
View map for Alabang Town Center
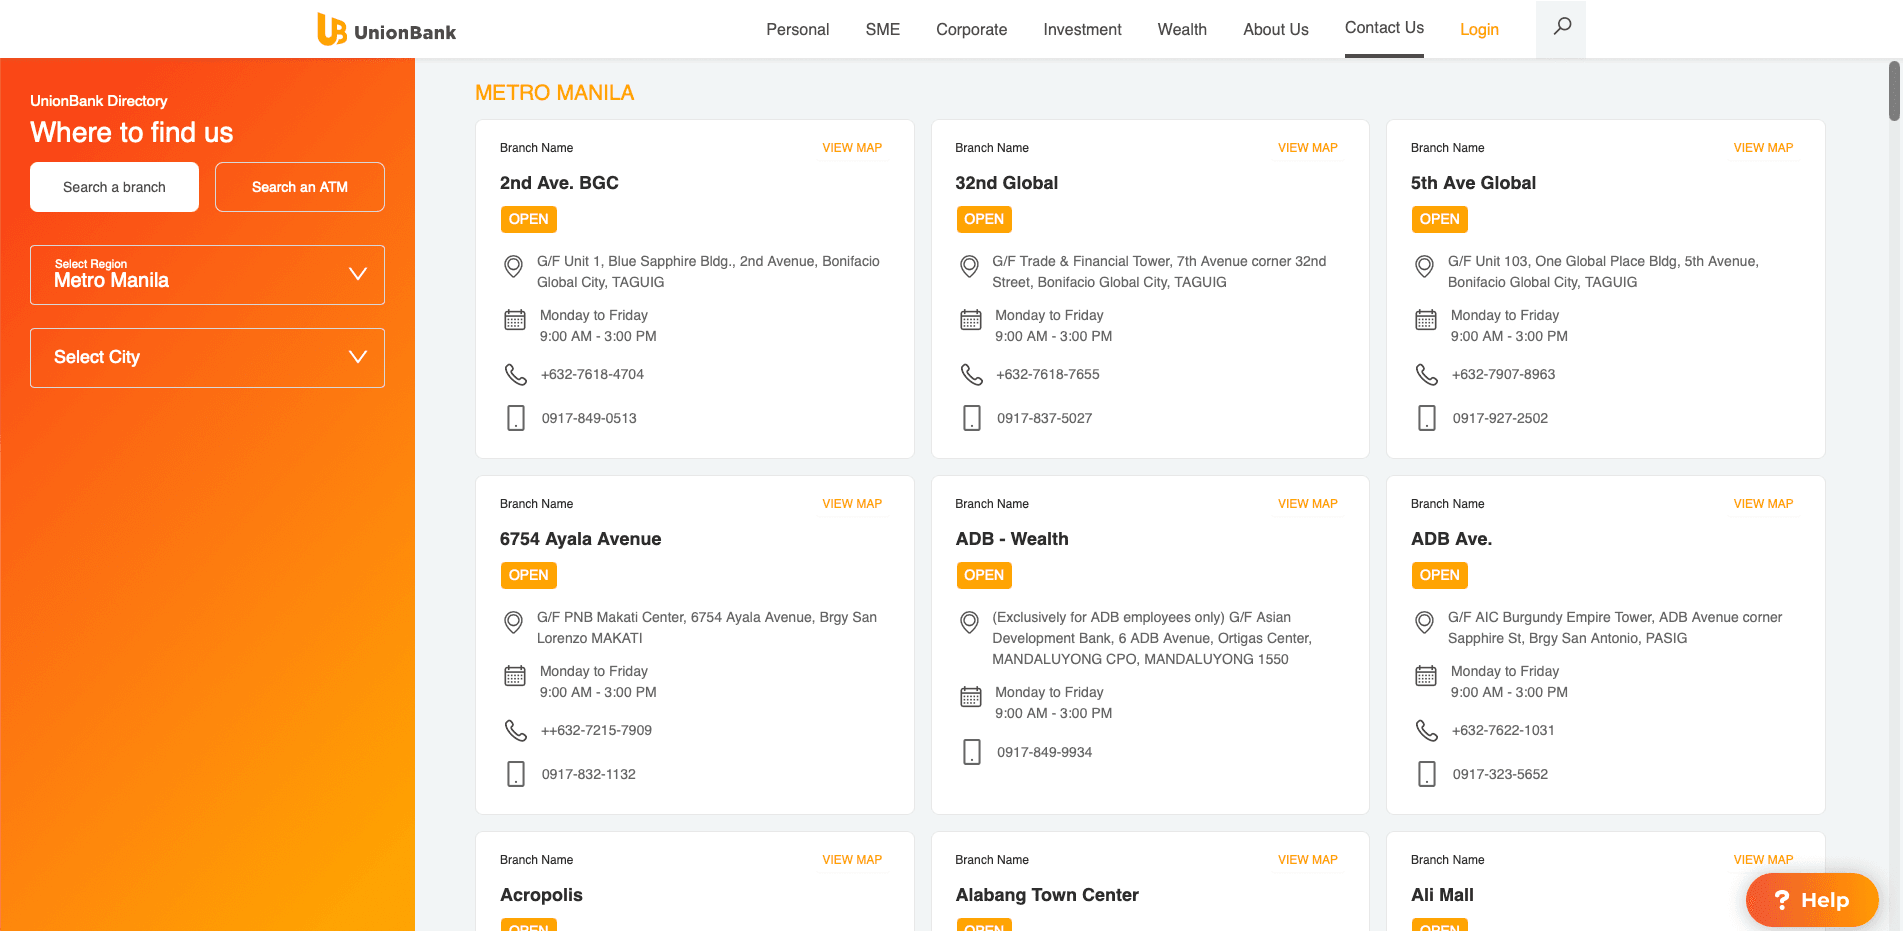(1307, 860)
